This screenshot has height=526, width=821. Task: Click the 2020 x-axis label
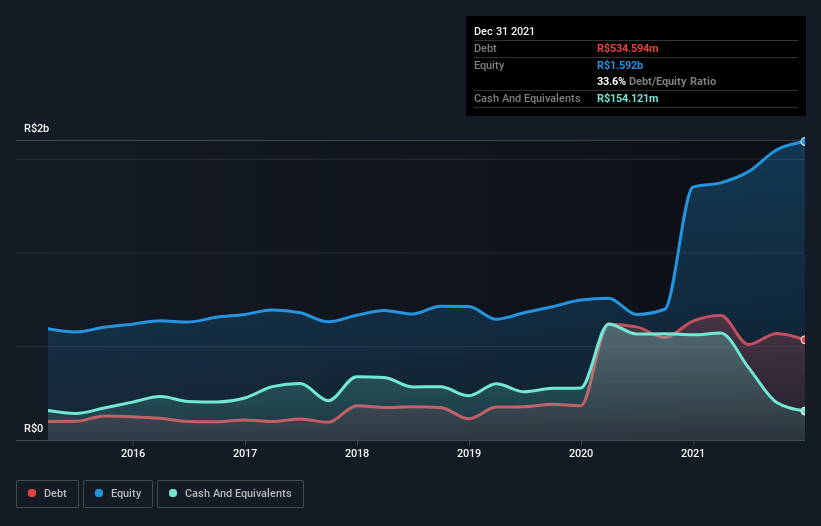581,453
